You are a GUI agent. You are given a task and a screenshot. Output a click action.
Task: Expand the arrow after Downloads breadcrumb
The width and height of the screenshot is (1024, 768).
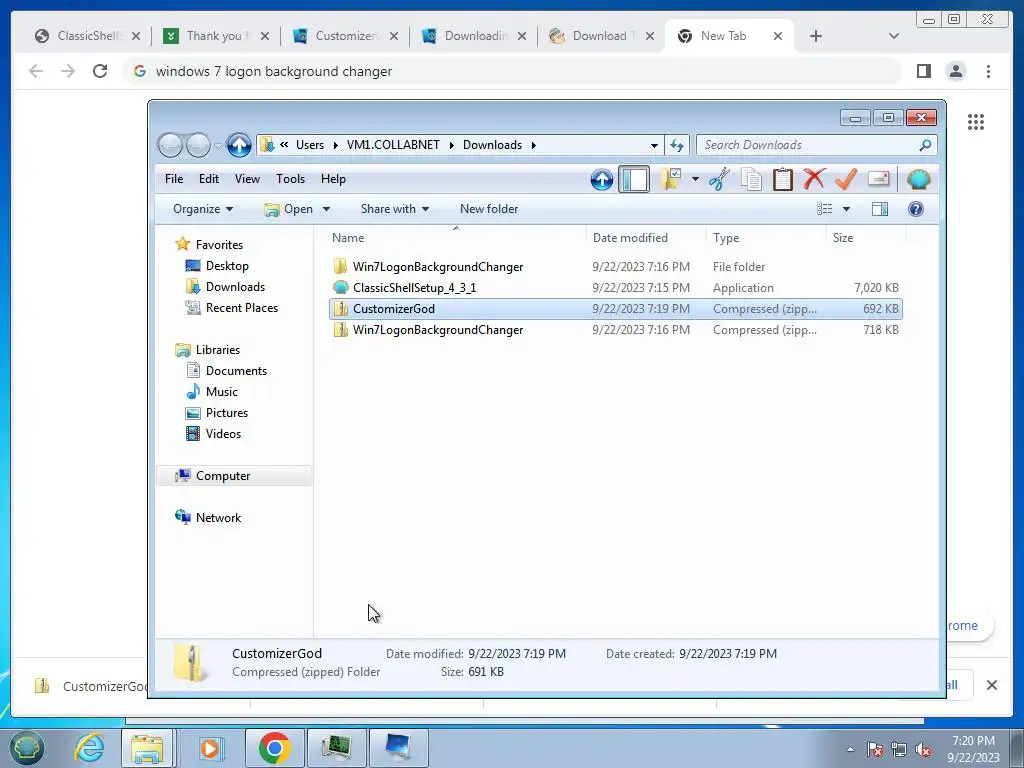coord(534,145)
